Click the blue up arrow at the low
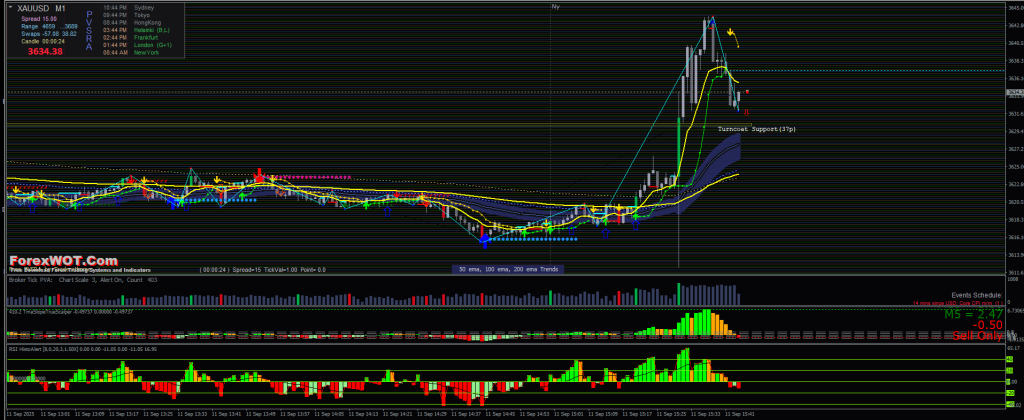 point(484,241)
